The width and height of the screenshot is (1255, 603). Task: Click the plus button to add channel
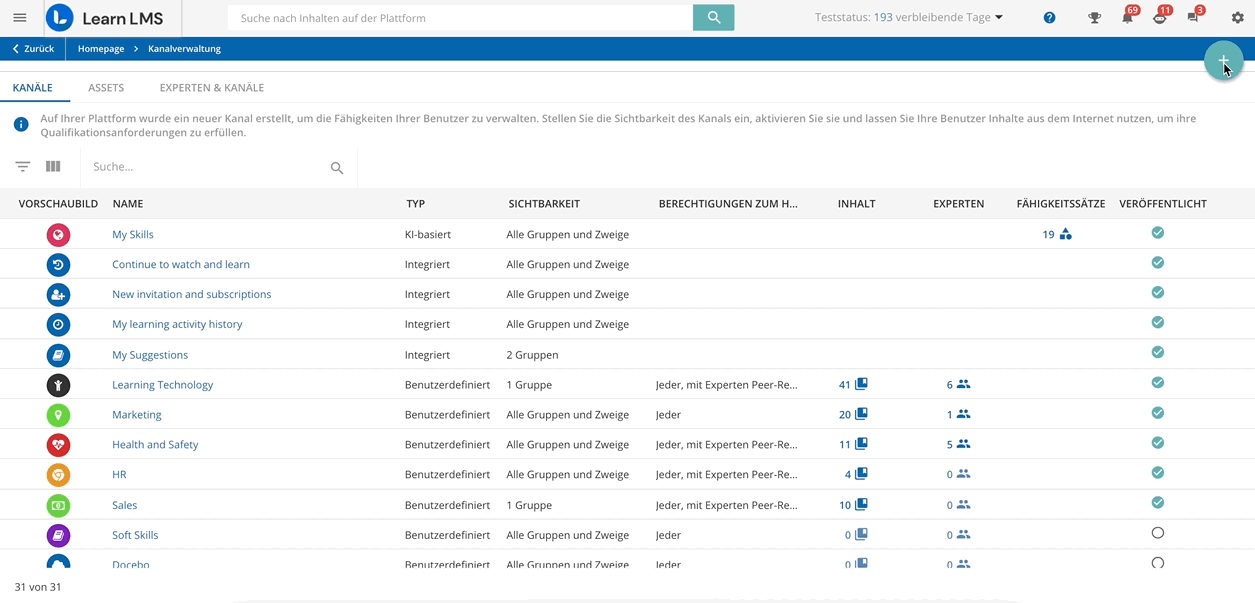tap(1223, 62)
